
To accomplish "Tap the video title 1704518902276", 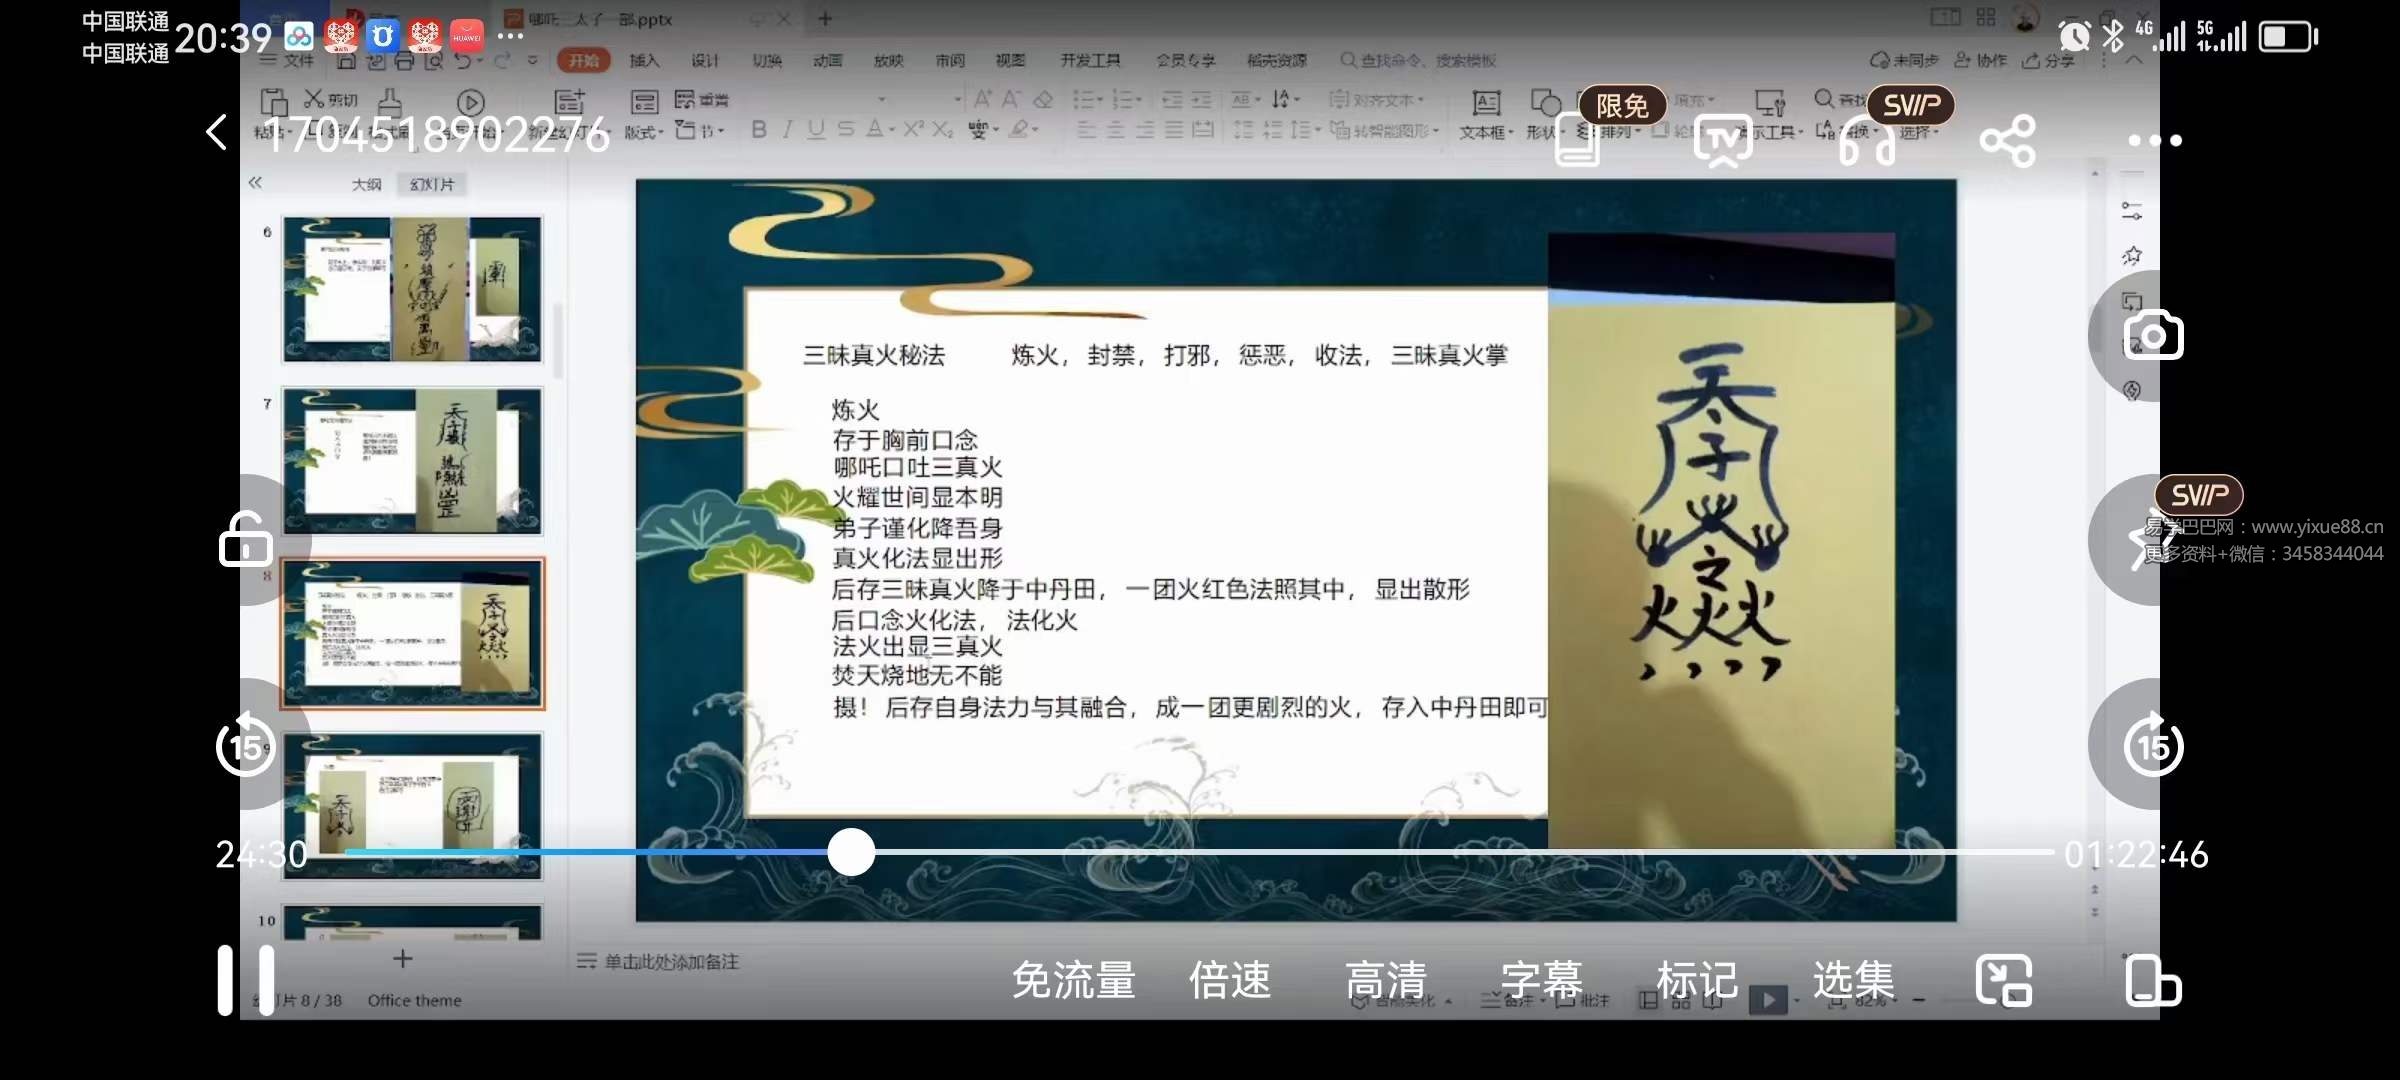I will pyautogui.click(x=436, y=135).
